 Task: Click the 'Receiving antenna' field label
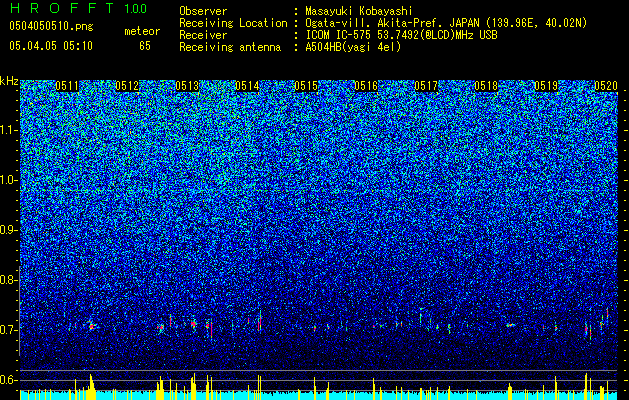pyautogui.click(x=230, y=47)
